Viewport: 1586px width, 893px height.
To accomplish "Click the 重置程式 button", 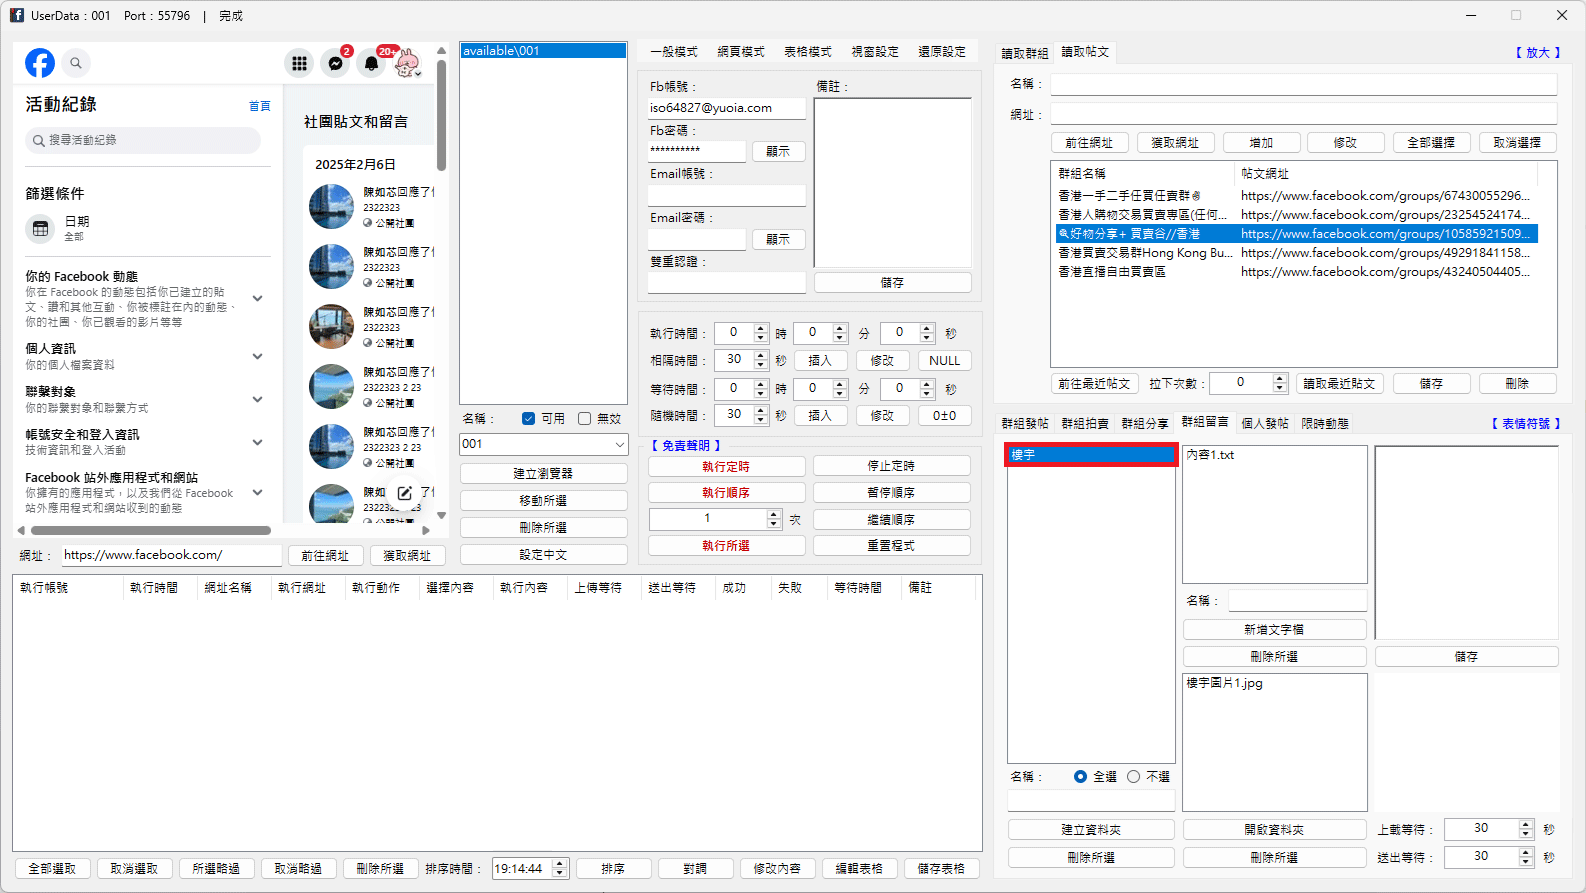I will 892,546.
